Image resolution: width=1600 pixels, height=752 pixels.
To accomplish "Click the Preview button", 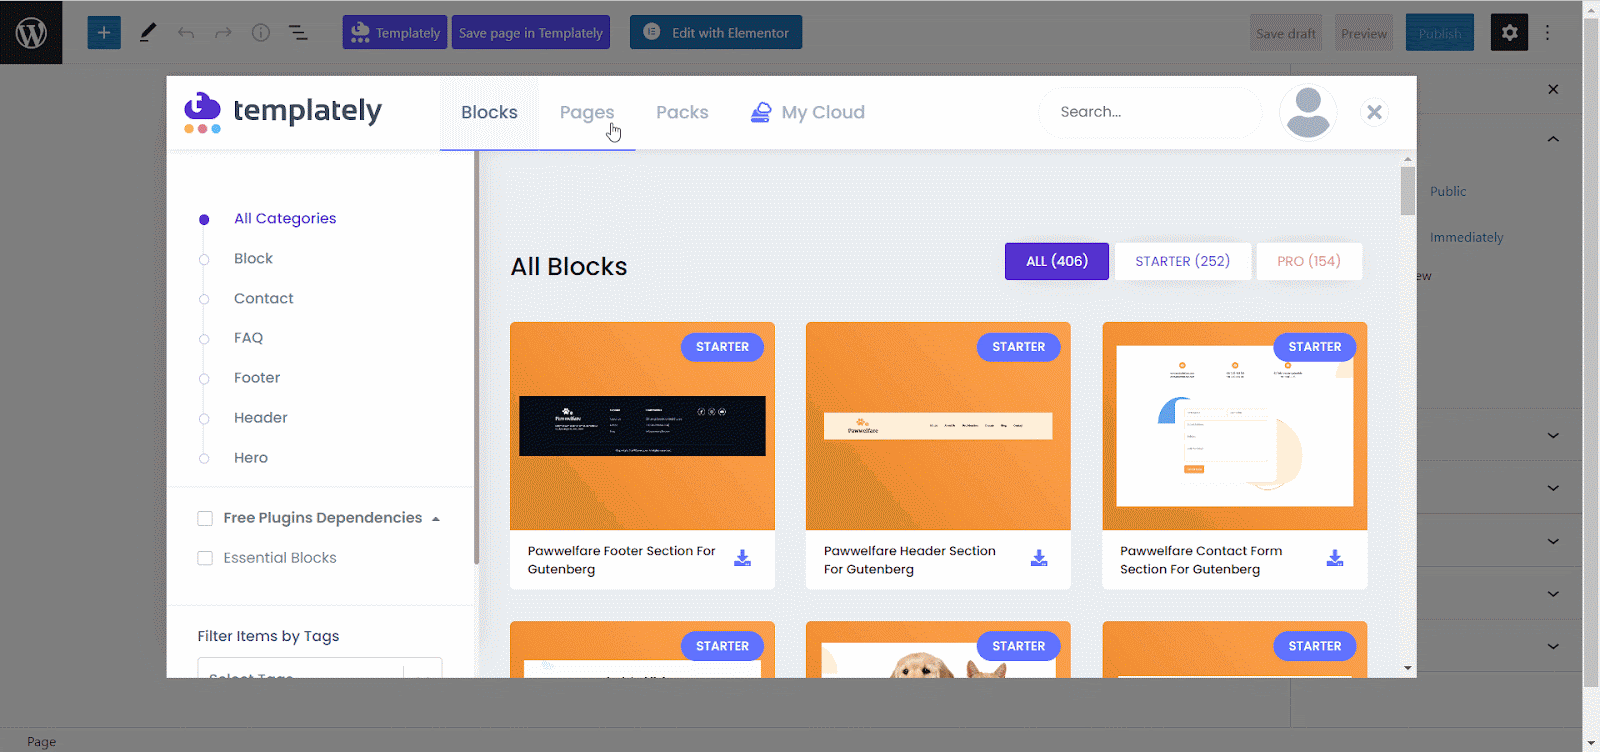I will (x=1364, y=33).
